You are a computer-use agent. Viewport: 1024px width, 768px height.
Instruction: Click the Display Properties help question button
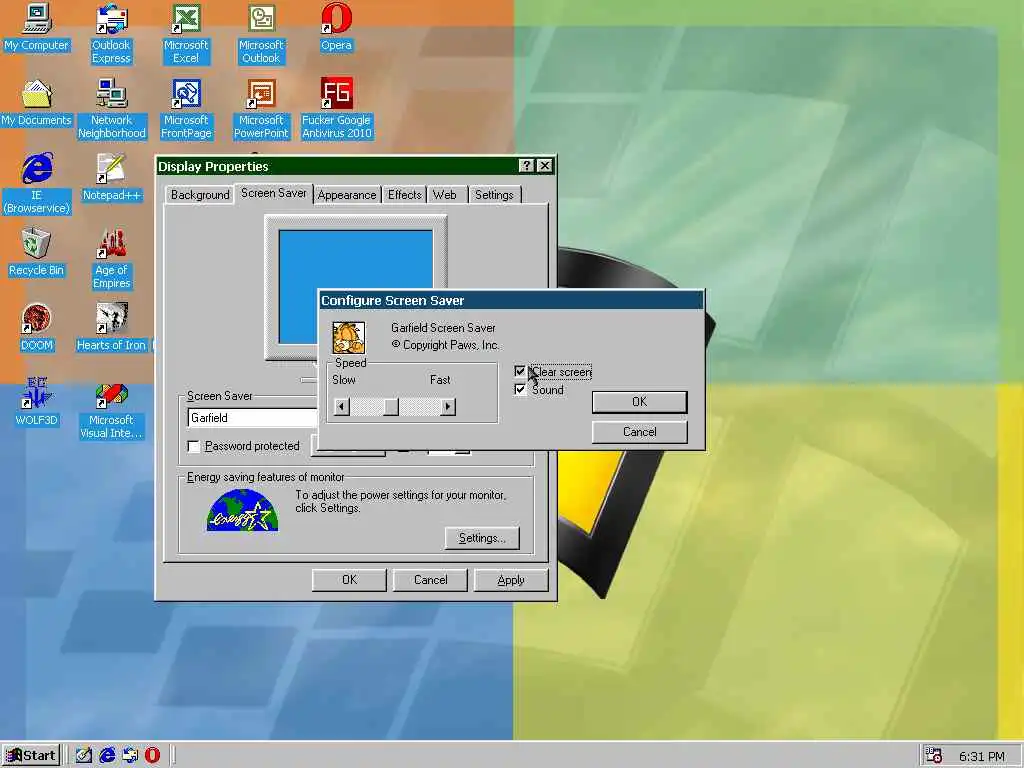click(x=526, y=166)
